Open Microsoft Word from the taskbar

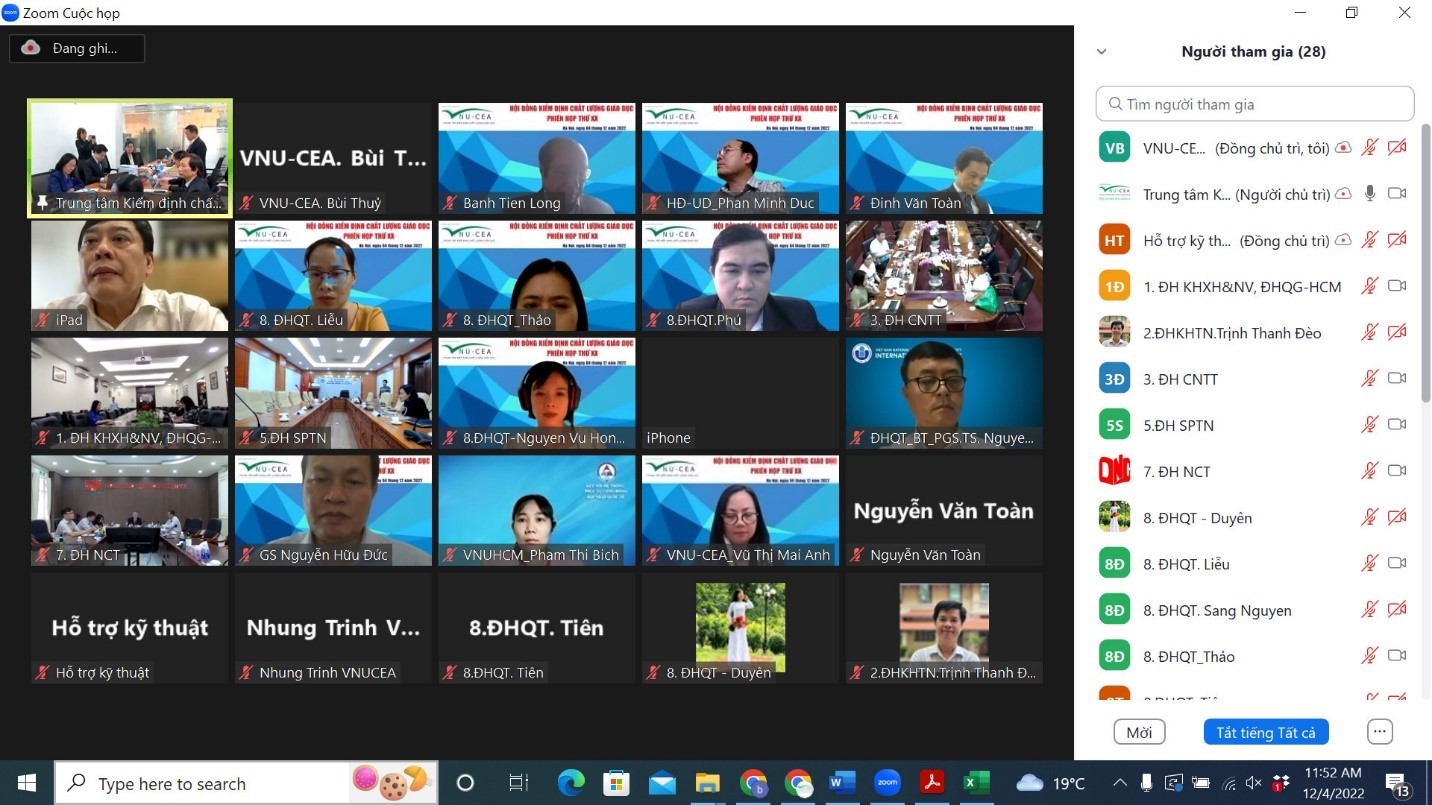pyautogui.click(x=841, y=783)
